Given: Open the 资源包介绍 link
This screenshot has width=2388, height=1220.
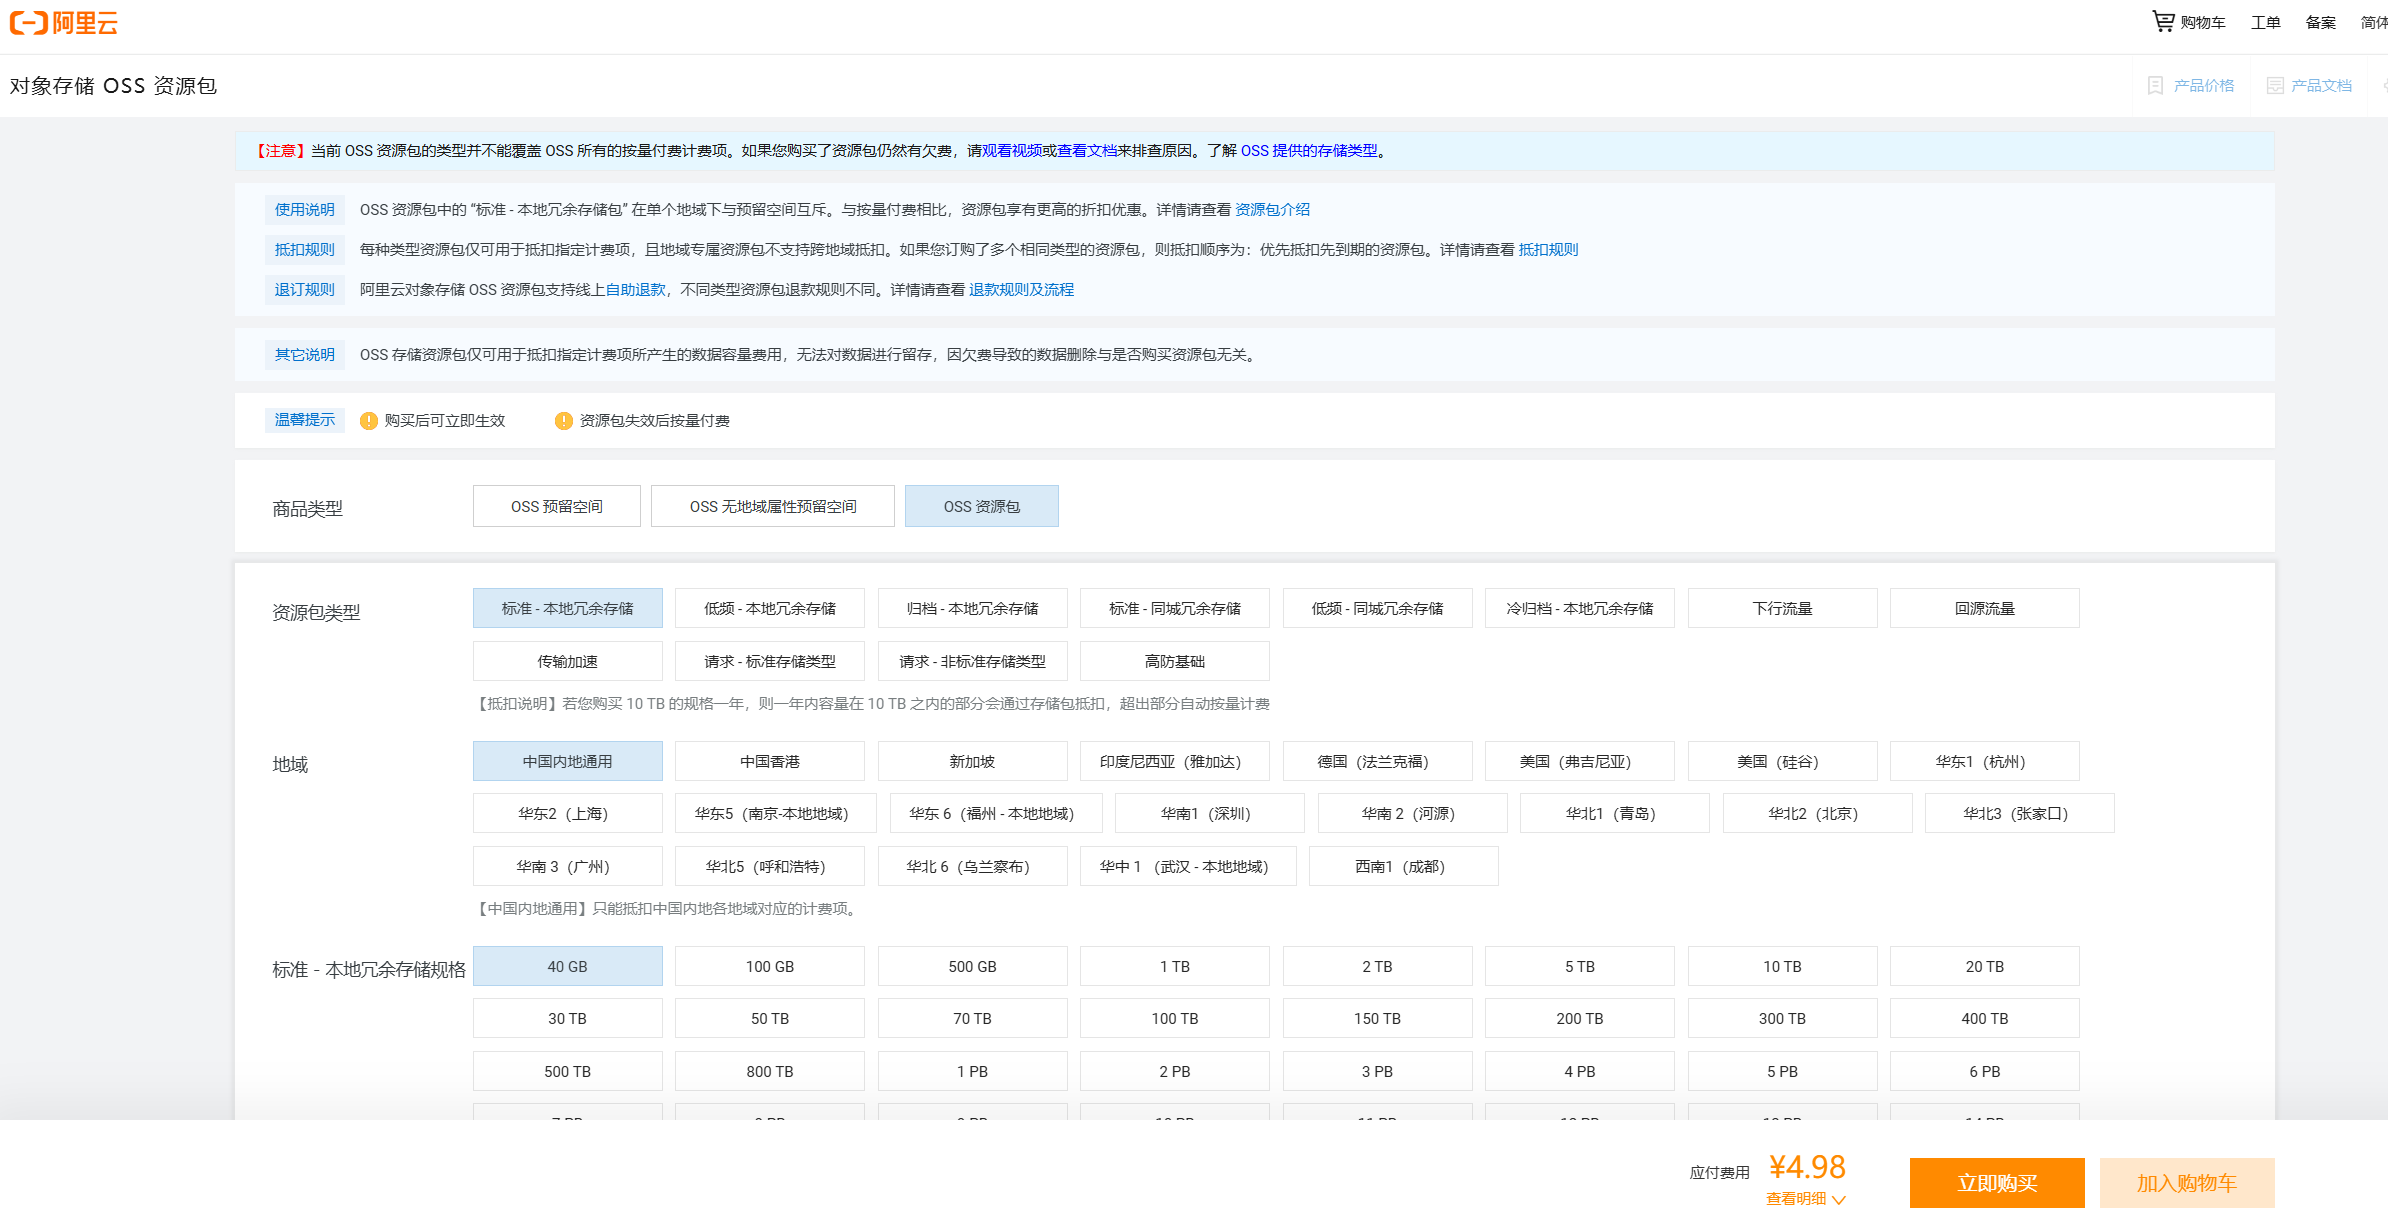Looking at the screenshot, I should [1272, 210].
